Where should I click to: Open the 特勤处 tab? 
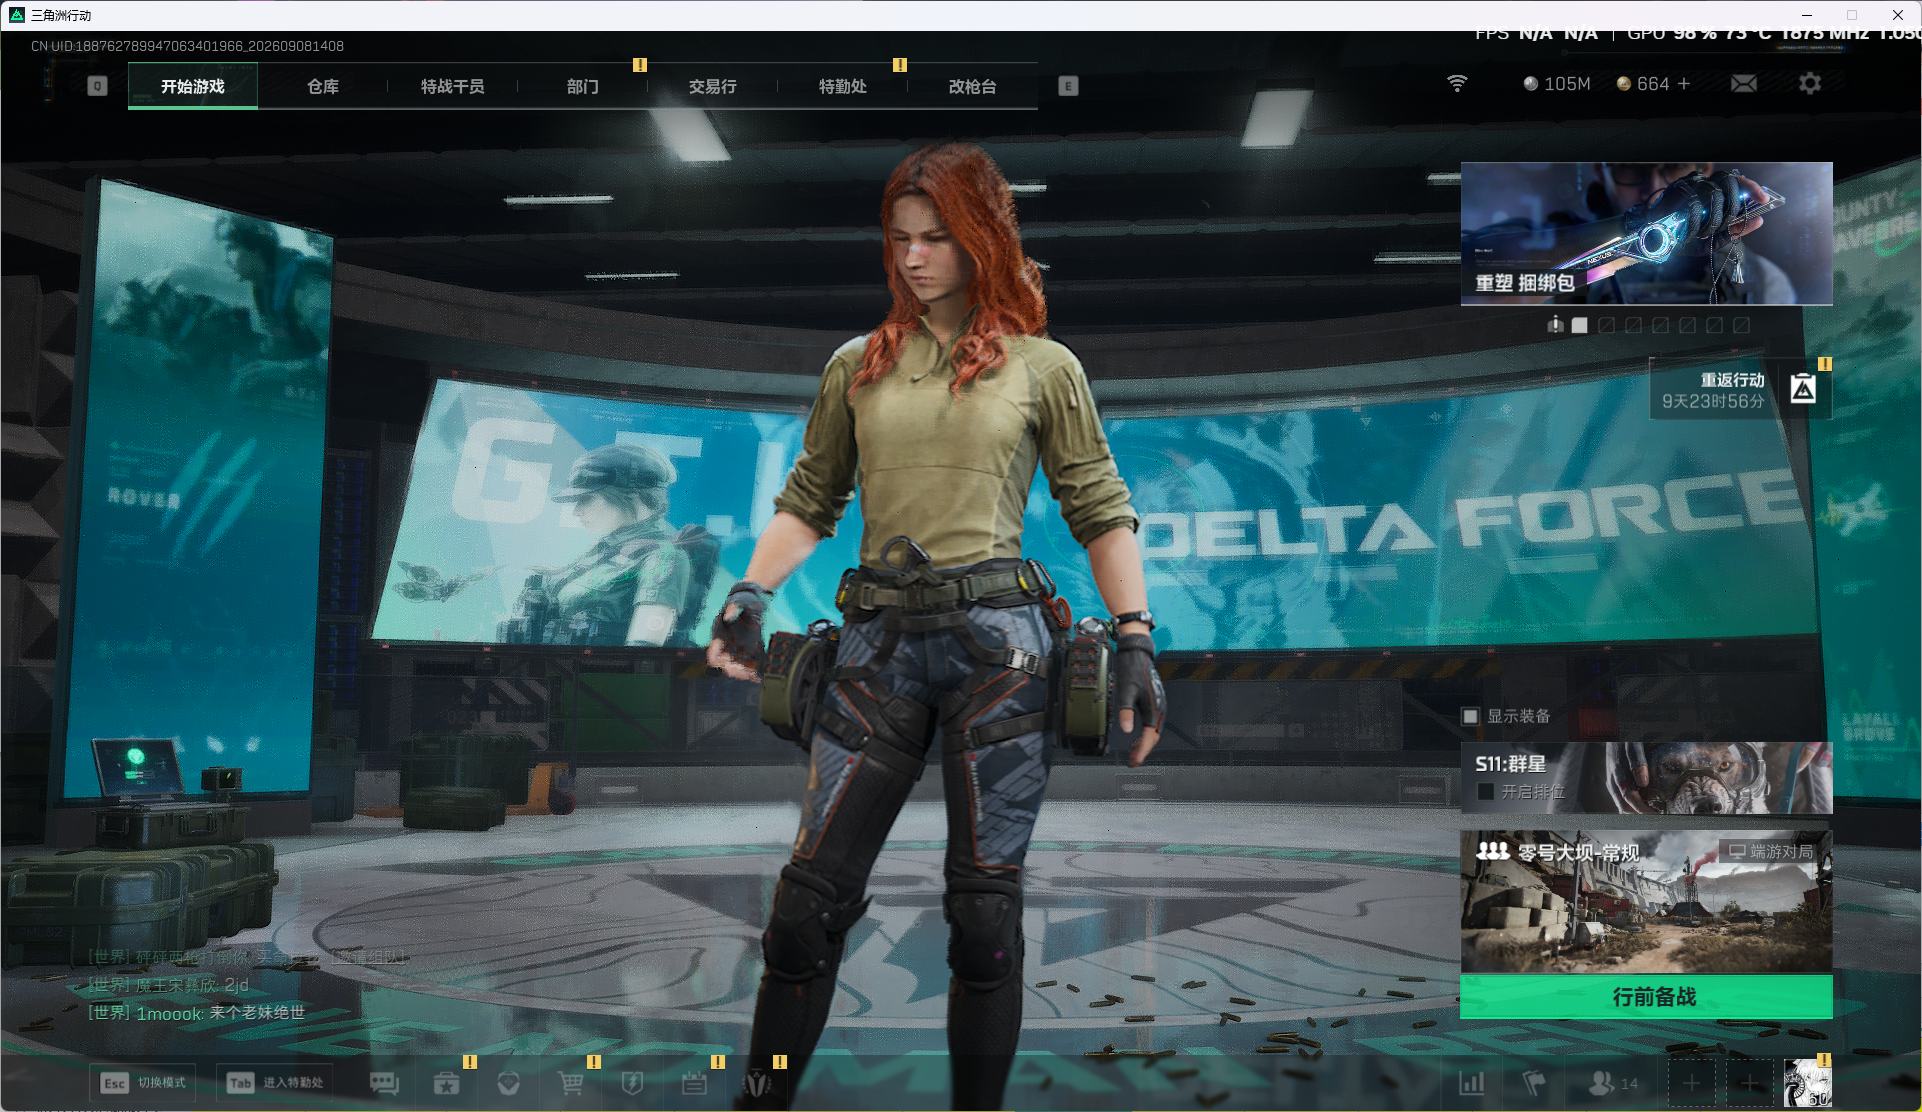point(843,86)
